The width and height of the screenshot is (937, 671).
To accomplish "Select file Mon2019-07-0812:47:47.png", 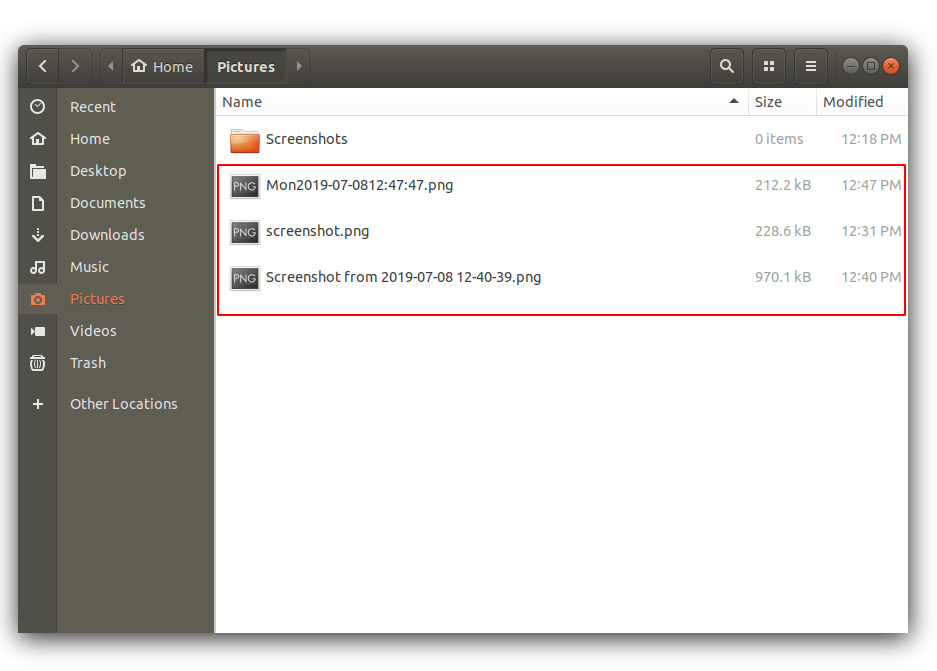I will (359, 185).
